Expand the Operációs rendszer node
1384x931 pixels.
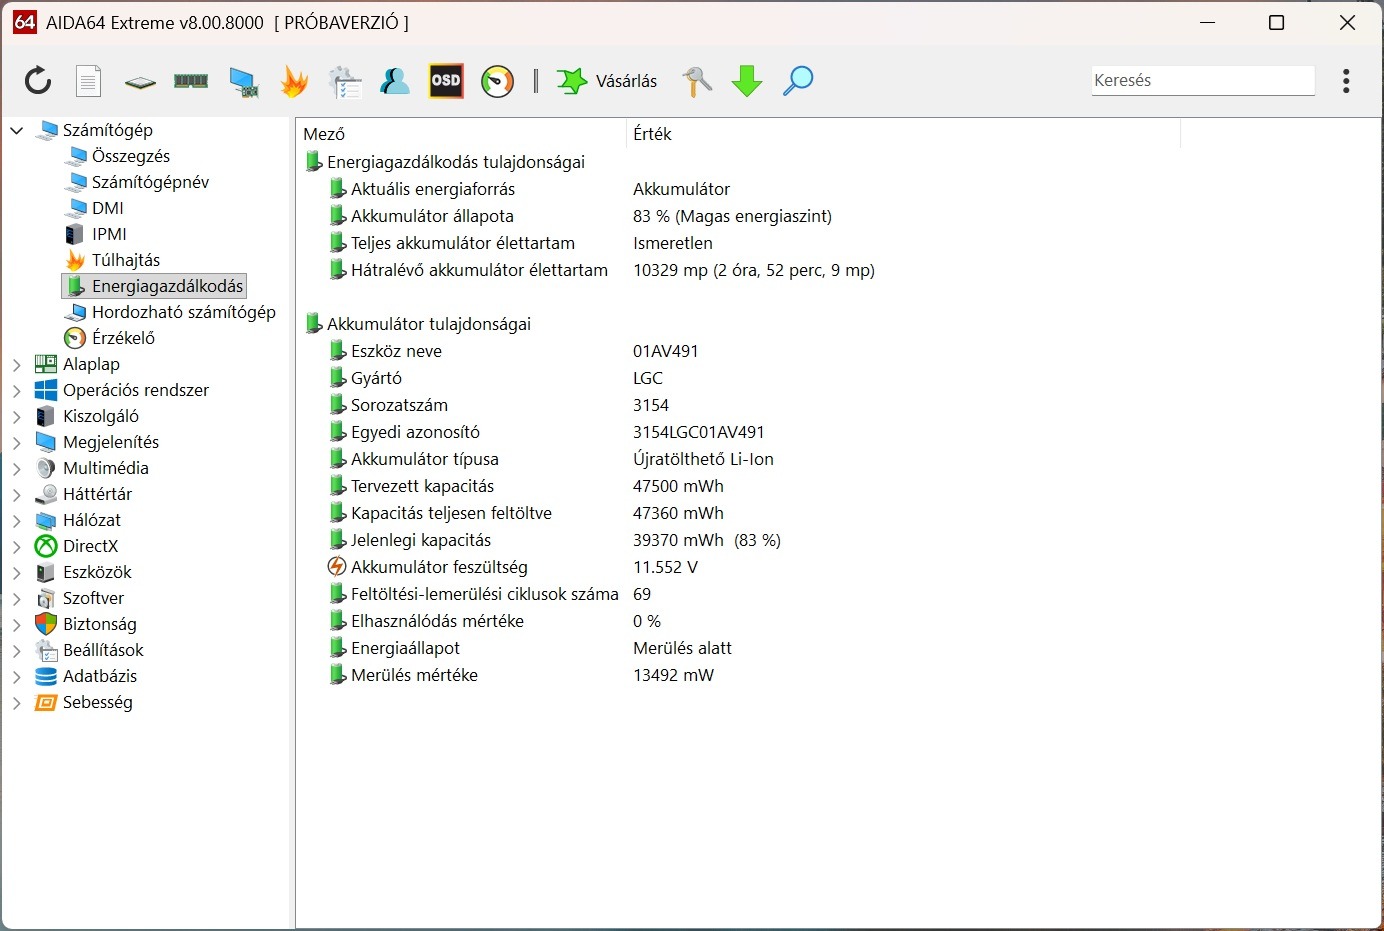(17, 391)
